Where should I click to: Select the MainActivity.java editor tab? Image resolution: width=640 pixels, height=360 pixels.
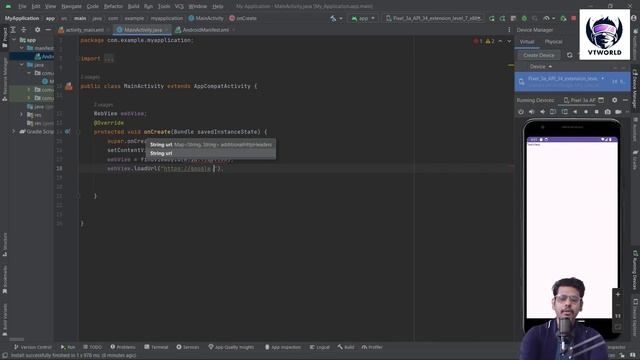pyautogui.click(x=142, y=30)
